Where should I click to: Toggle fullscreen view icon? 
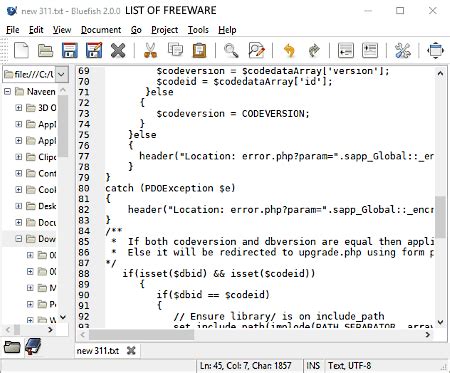435,51
